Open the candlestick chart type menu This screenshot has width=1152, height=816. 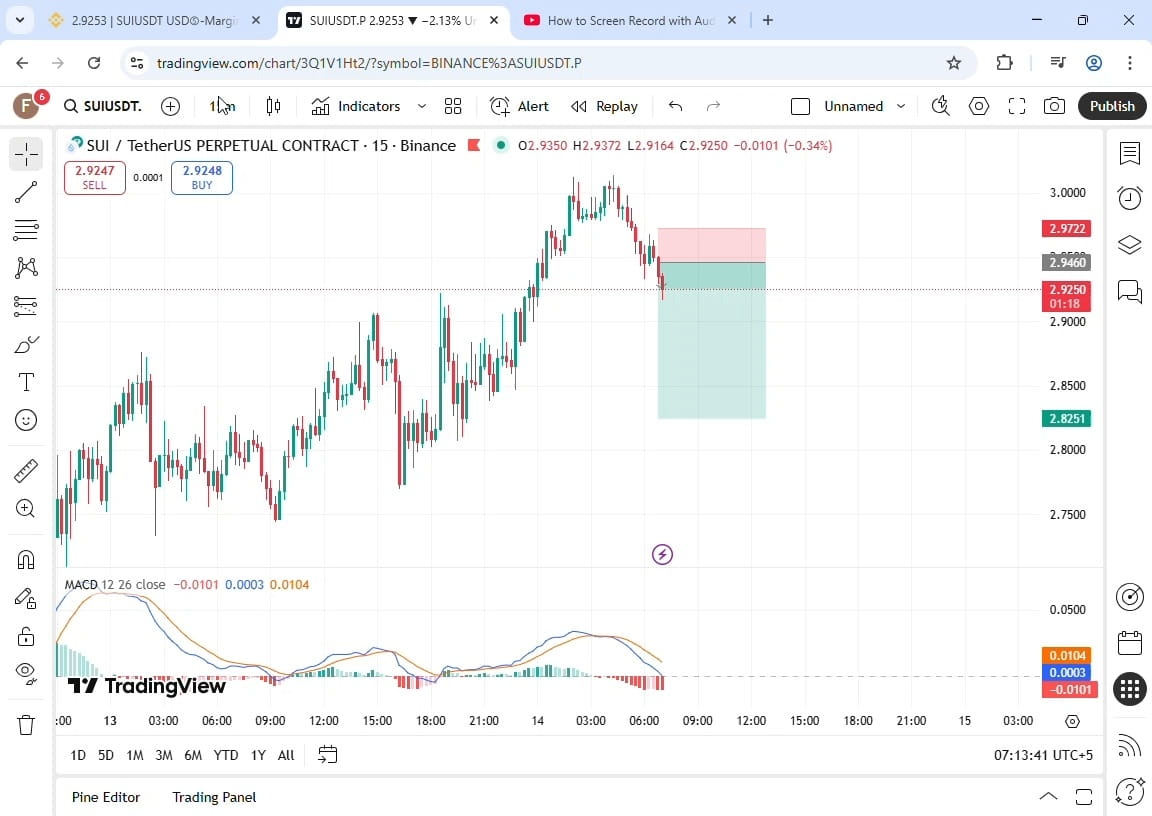point(273,106)
